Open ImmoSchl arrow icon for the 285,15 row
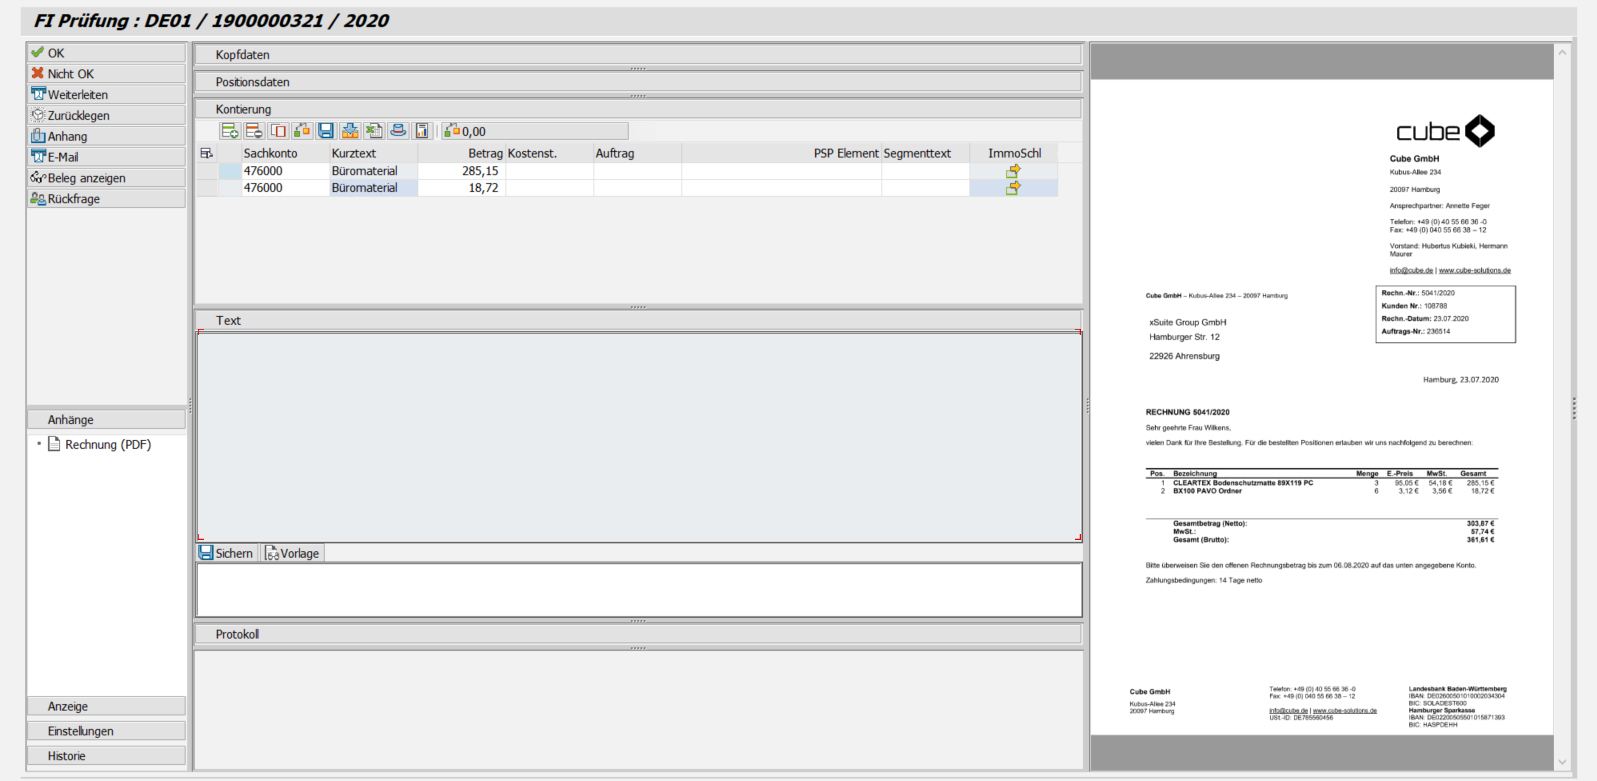1597x781 pixels. 1013,171
